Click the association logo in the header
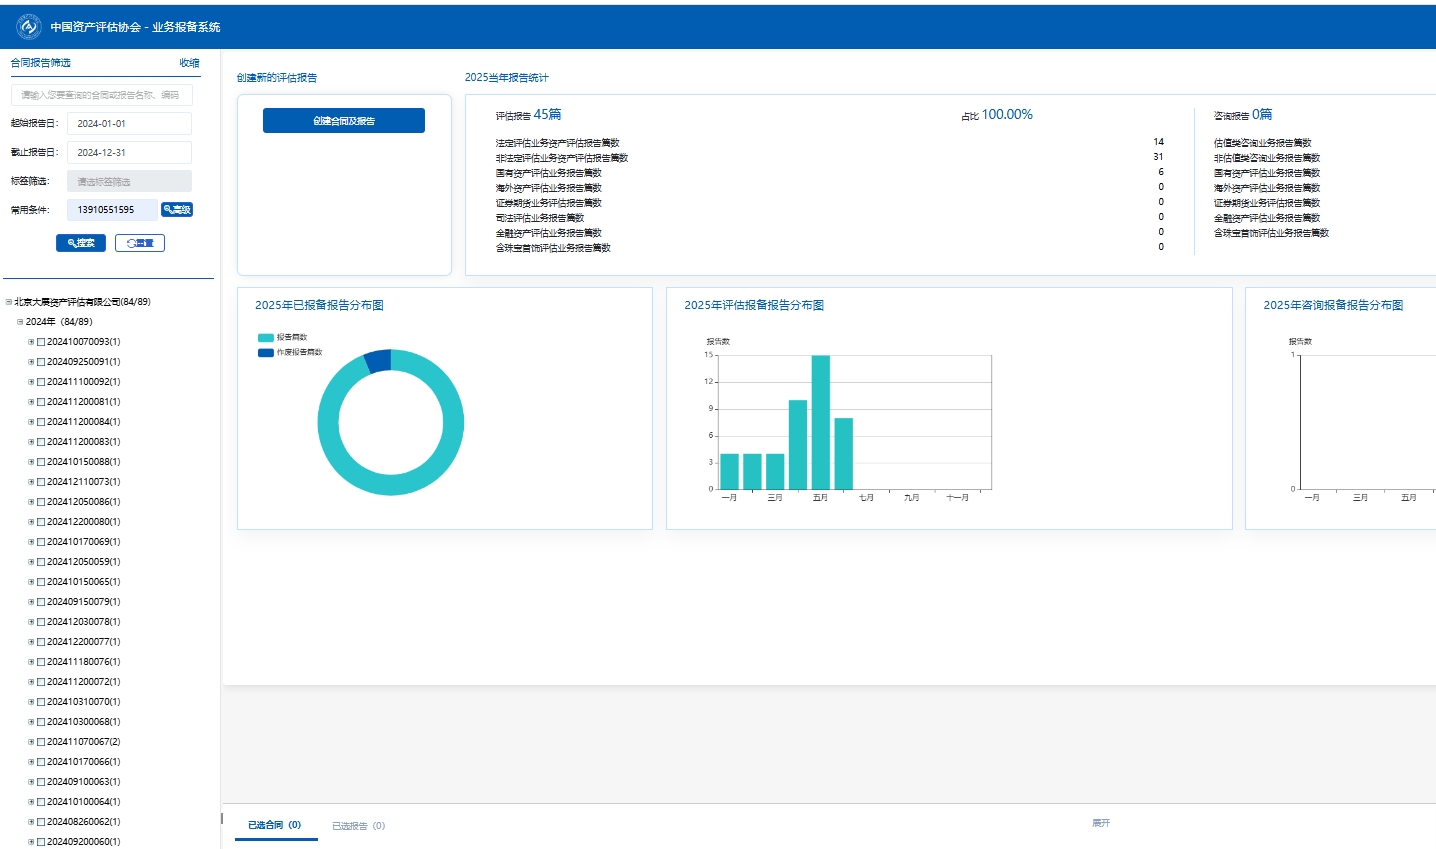The height and width of the screenshot is (849, 1436). click(x=28, y=27)
